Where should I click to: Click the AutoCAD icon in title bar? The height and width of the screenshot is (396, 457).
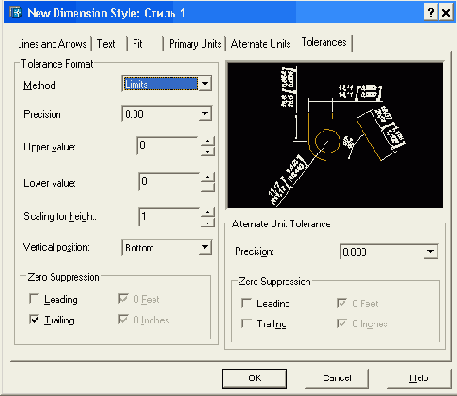pos(15,13)
